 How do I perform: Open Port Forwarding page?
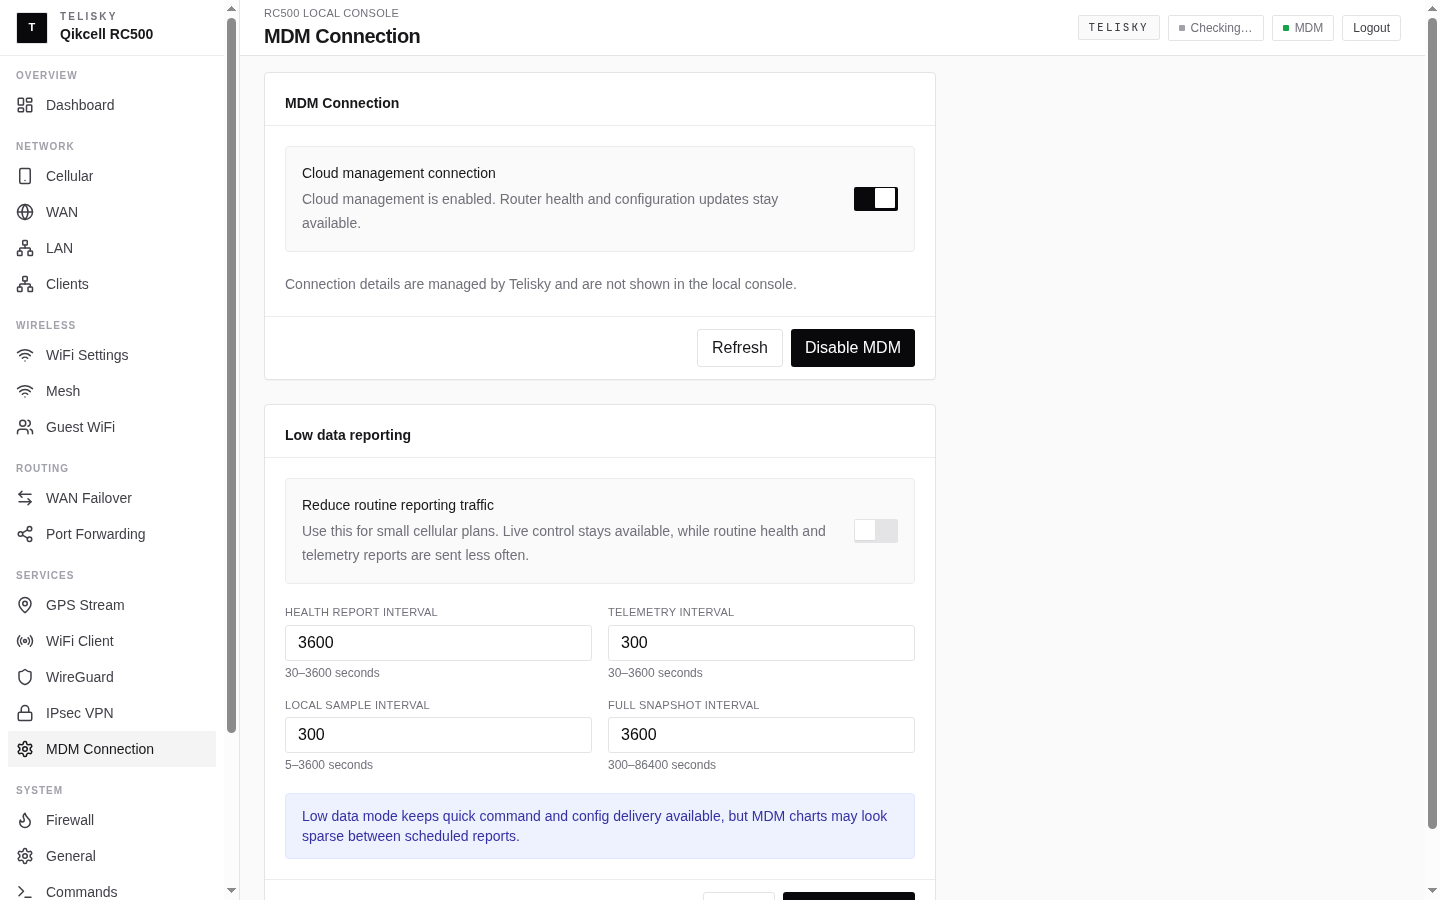click(112, 534)
